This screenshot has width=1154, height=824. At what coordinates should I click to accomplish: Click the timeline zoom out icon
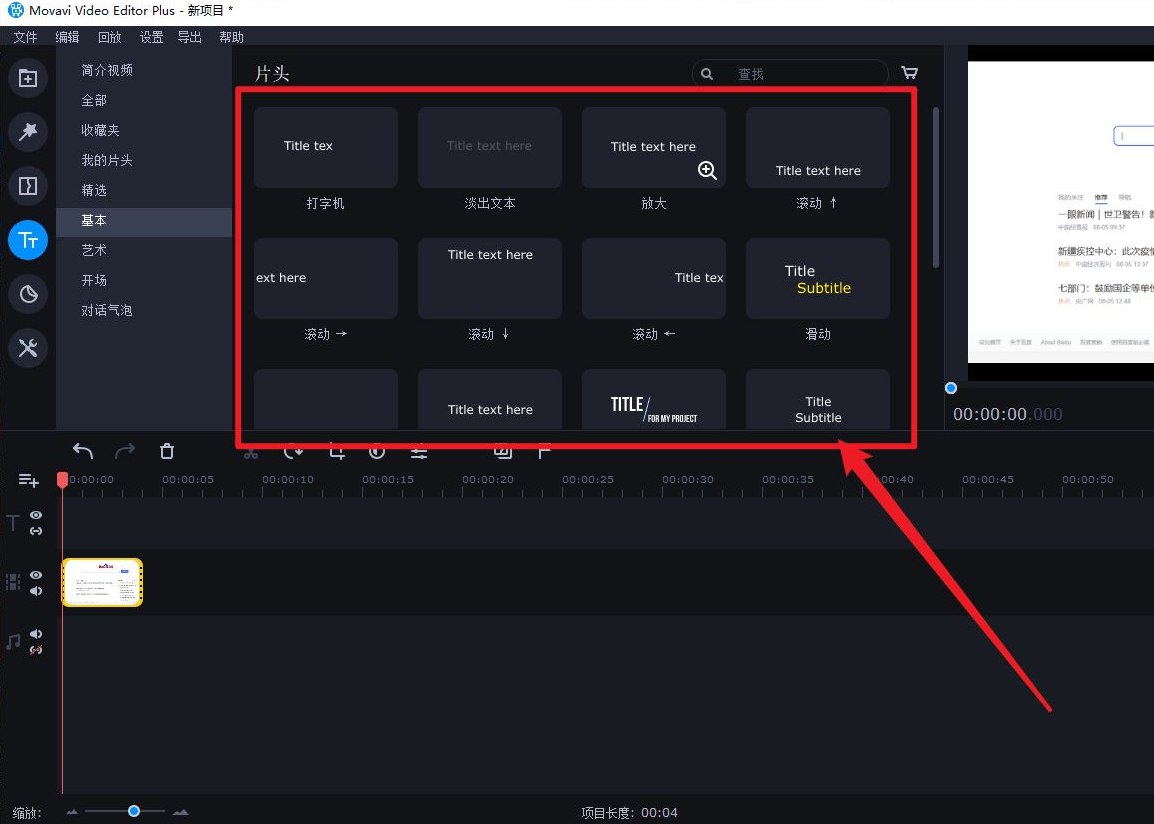click(x=72, y=812)
